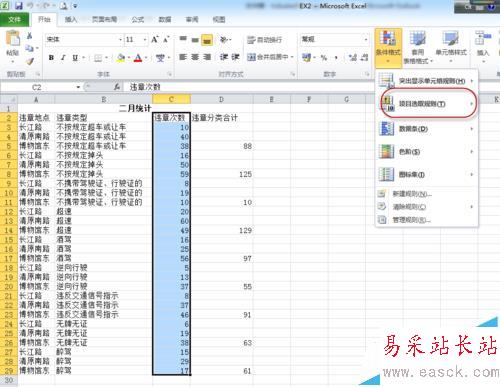
Task: Toggle Underline formatting
Action: [x=75, y=58]
